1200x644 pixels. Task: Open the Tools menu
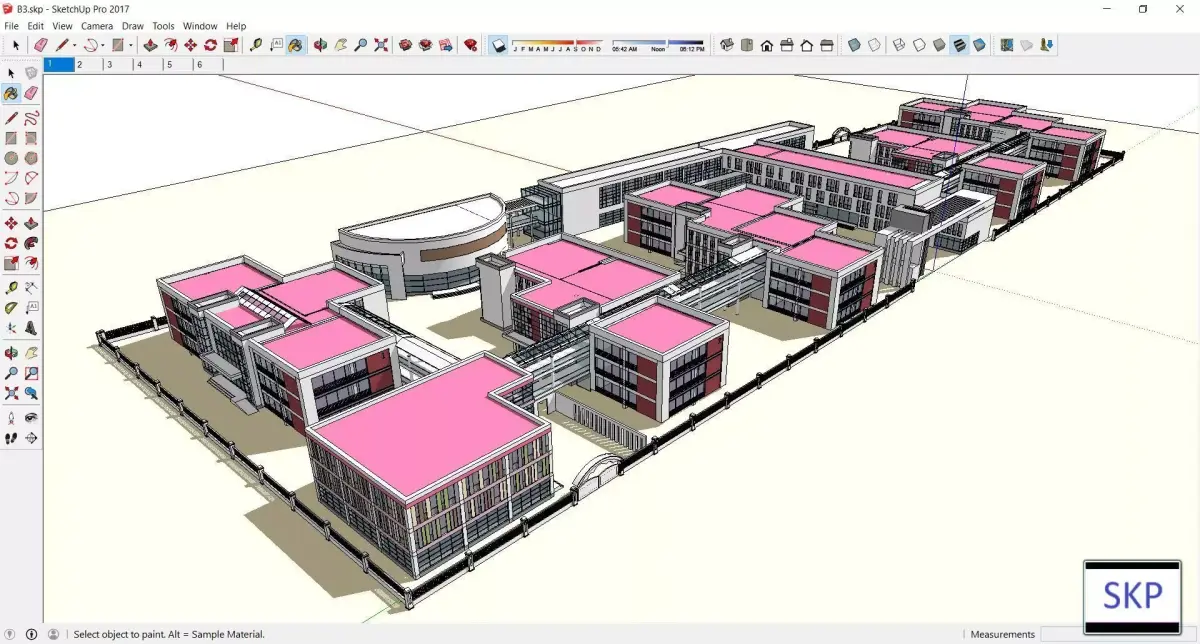click(x=163, y=26)
